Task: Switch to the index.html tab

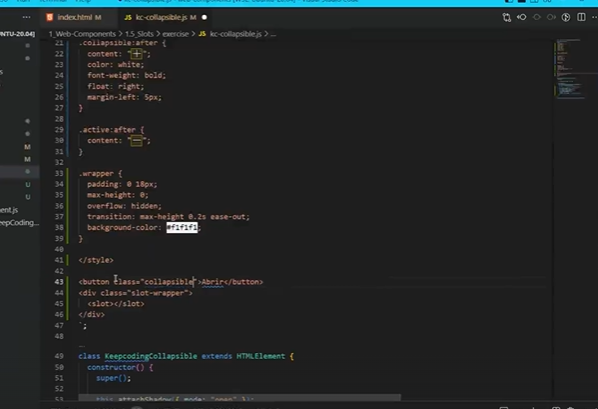Action: tap(75, 18)
